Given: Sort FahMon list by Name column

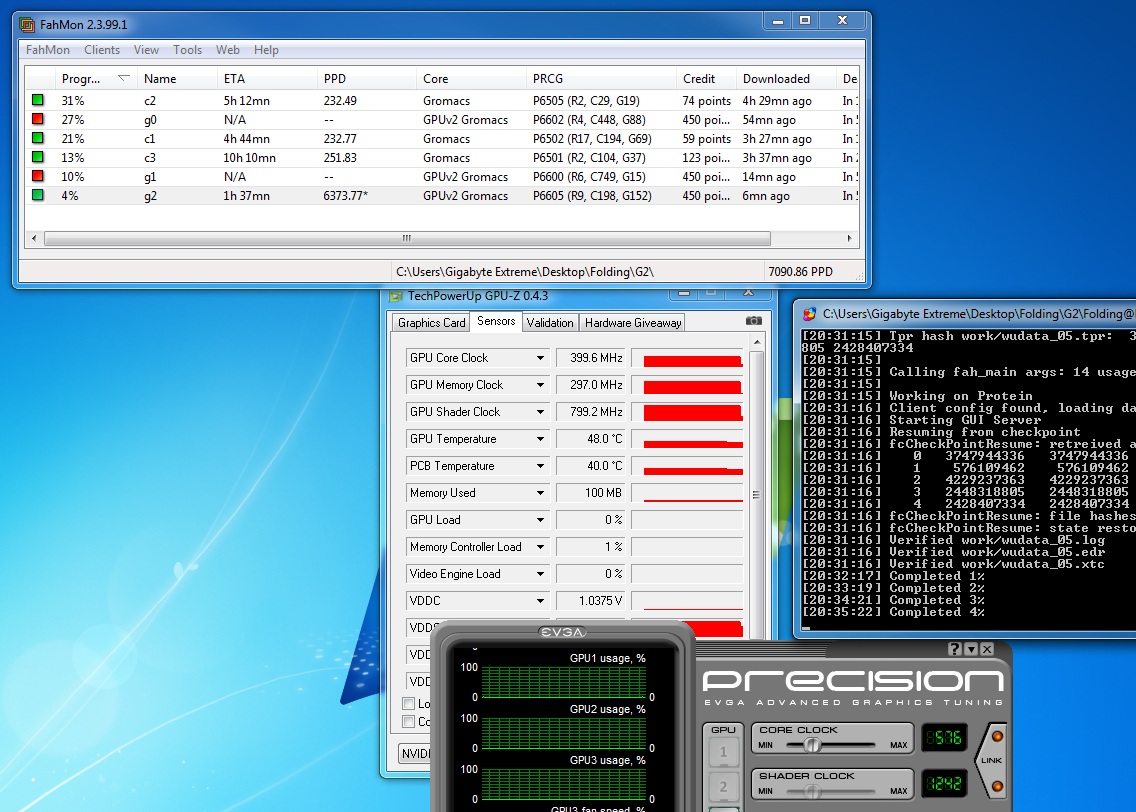Looking at the screenshot, I should [177, 78].
